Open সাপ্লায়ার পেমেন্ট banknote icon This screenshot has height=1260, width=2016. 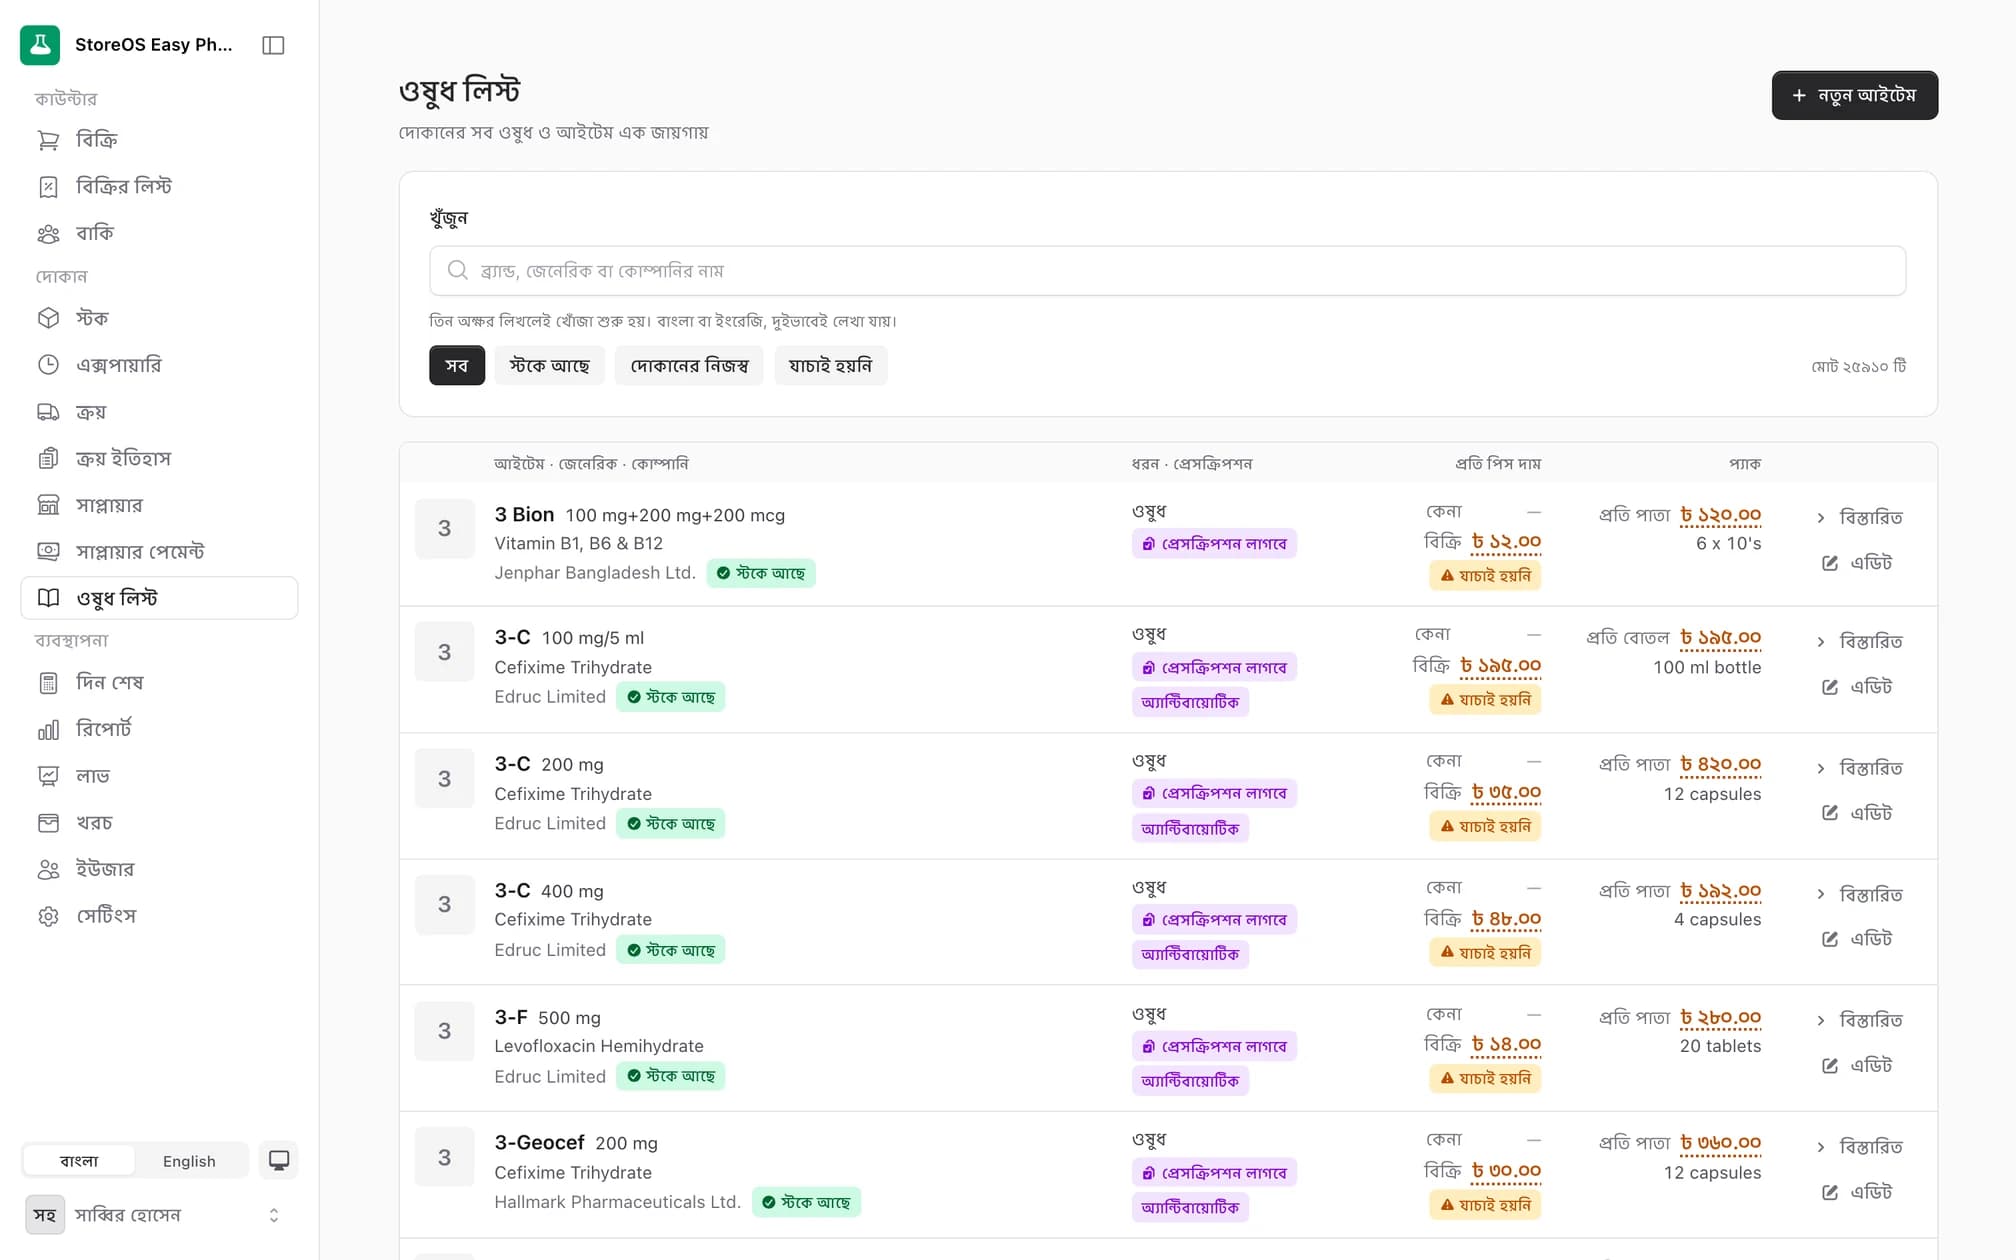pyautogui.click(x=48, y=551)
